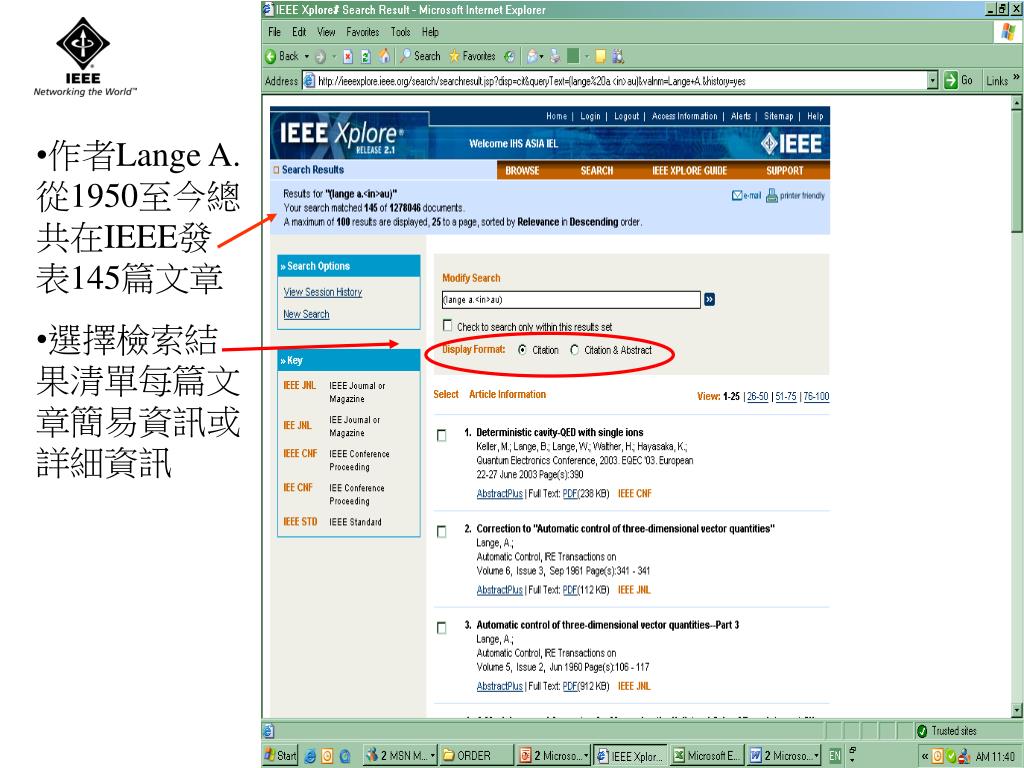The image size is (1024, 768).
Task: Switch to IEEE XPLORE GUIDE tab
Action: pyautogui.click(x=689, y=170)
